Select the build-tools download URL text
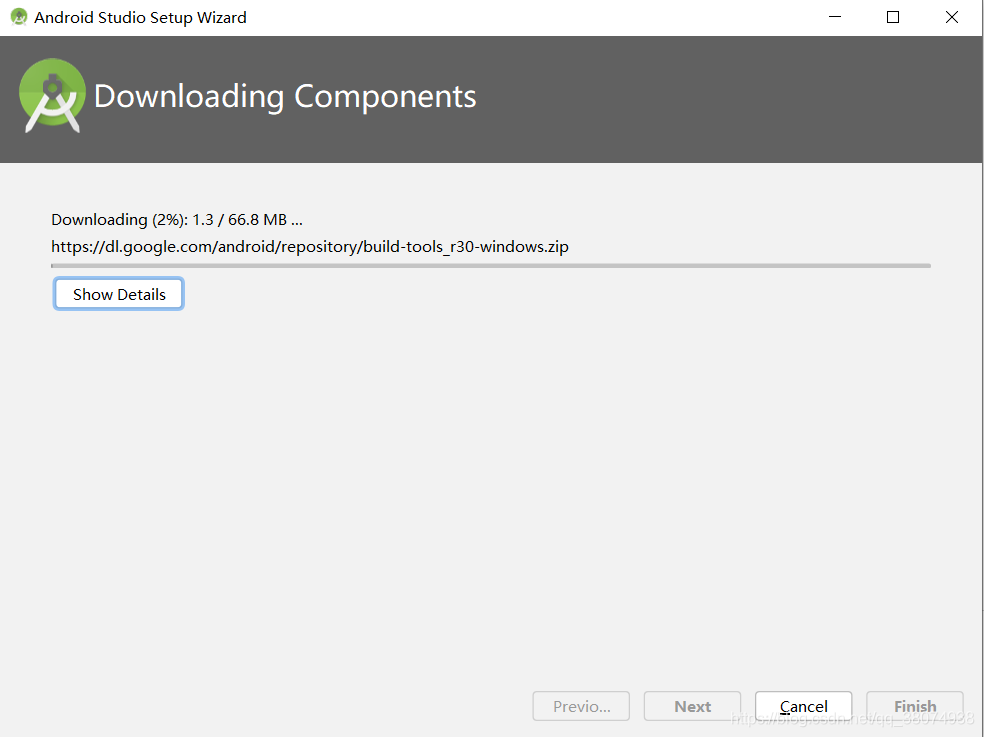Image resolution: width=984 pixels, height=737 pixels. 310,247
